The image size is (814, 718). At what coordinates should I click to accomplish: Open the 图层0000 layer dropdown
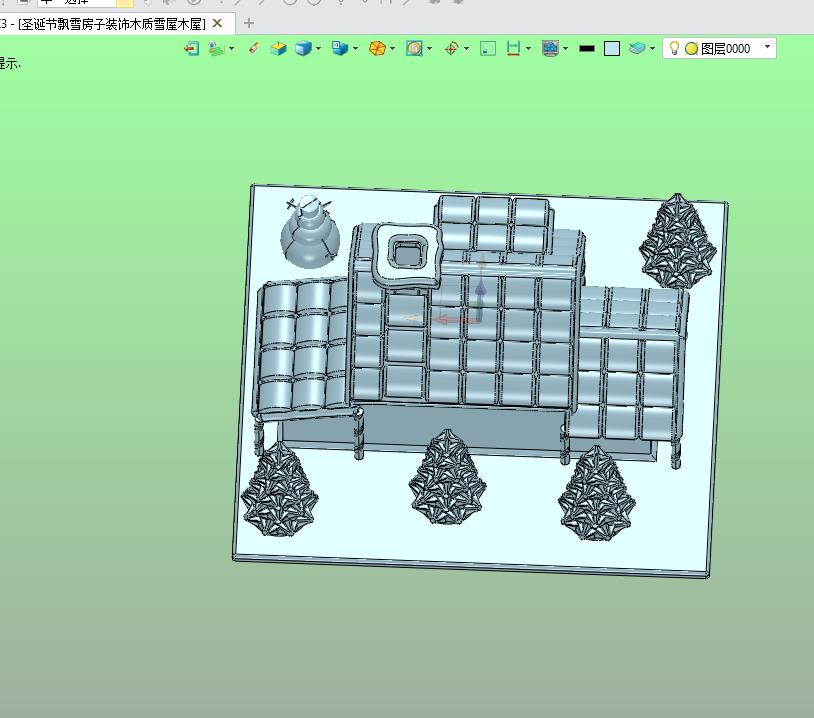pyautogui.click(x=767, y=47)
